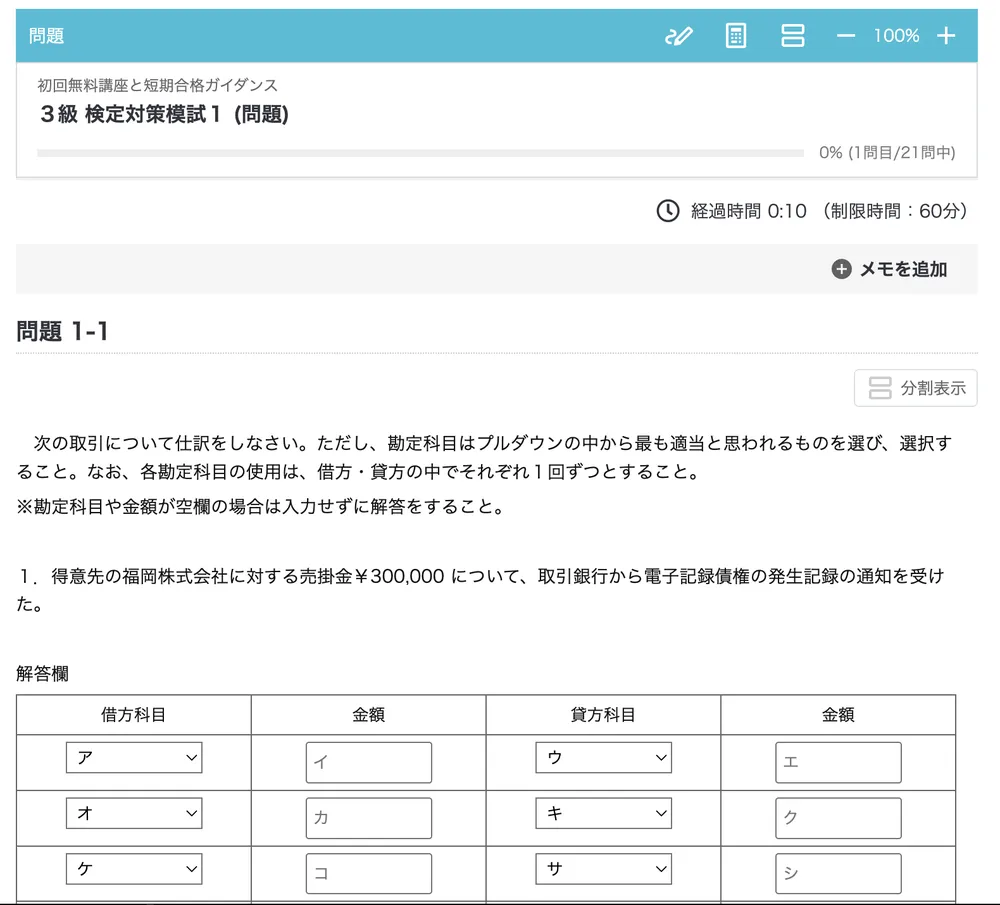Add a memo with メモを追加
This screenshot has height=905, width=1000.
point(890,269)
